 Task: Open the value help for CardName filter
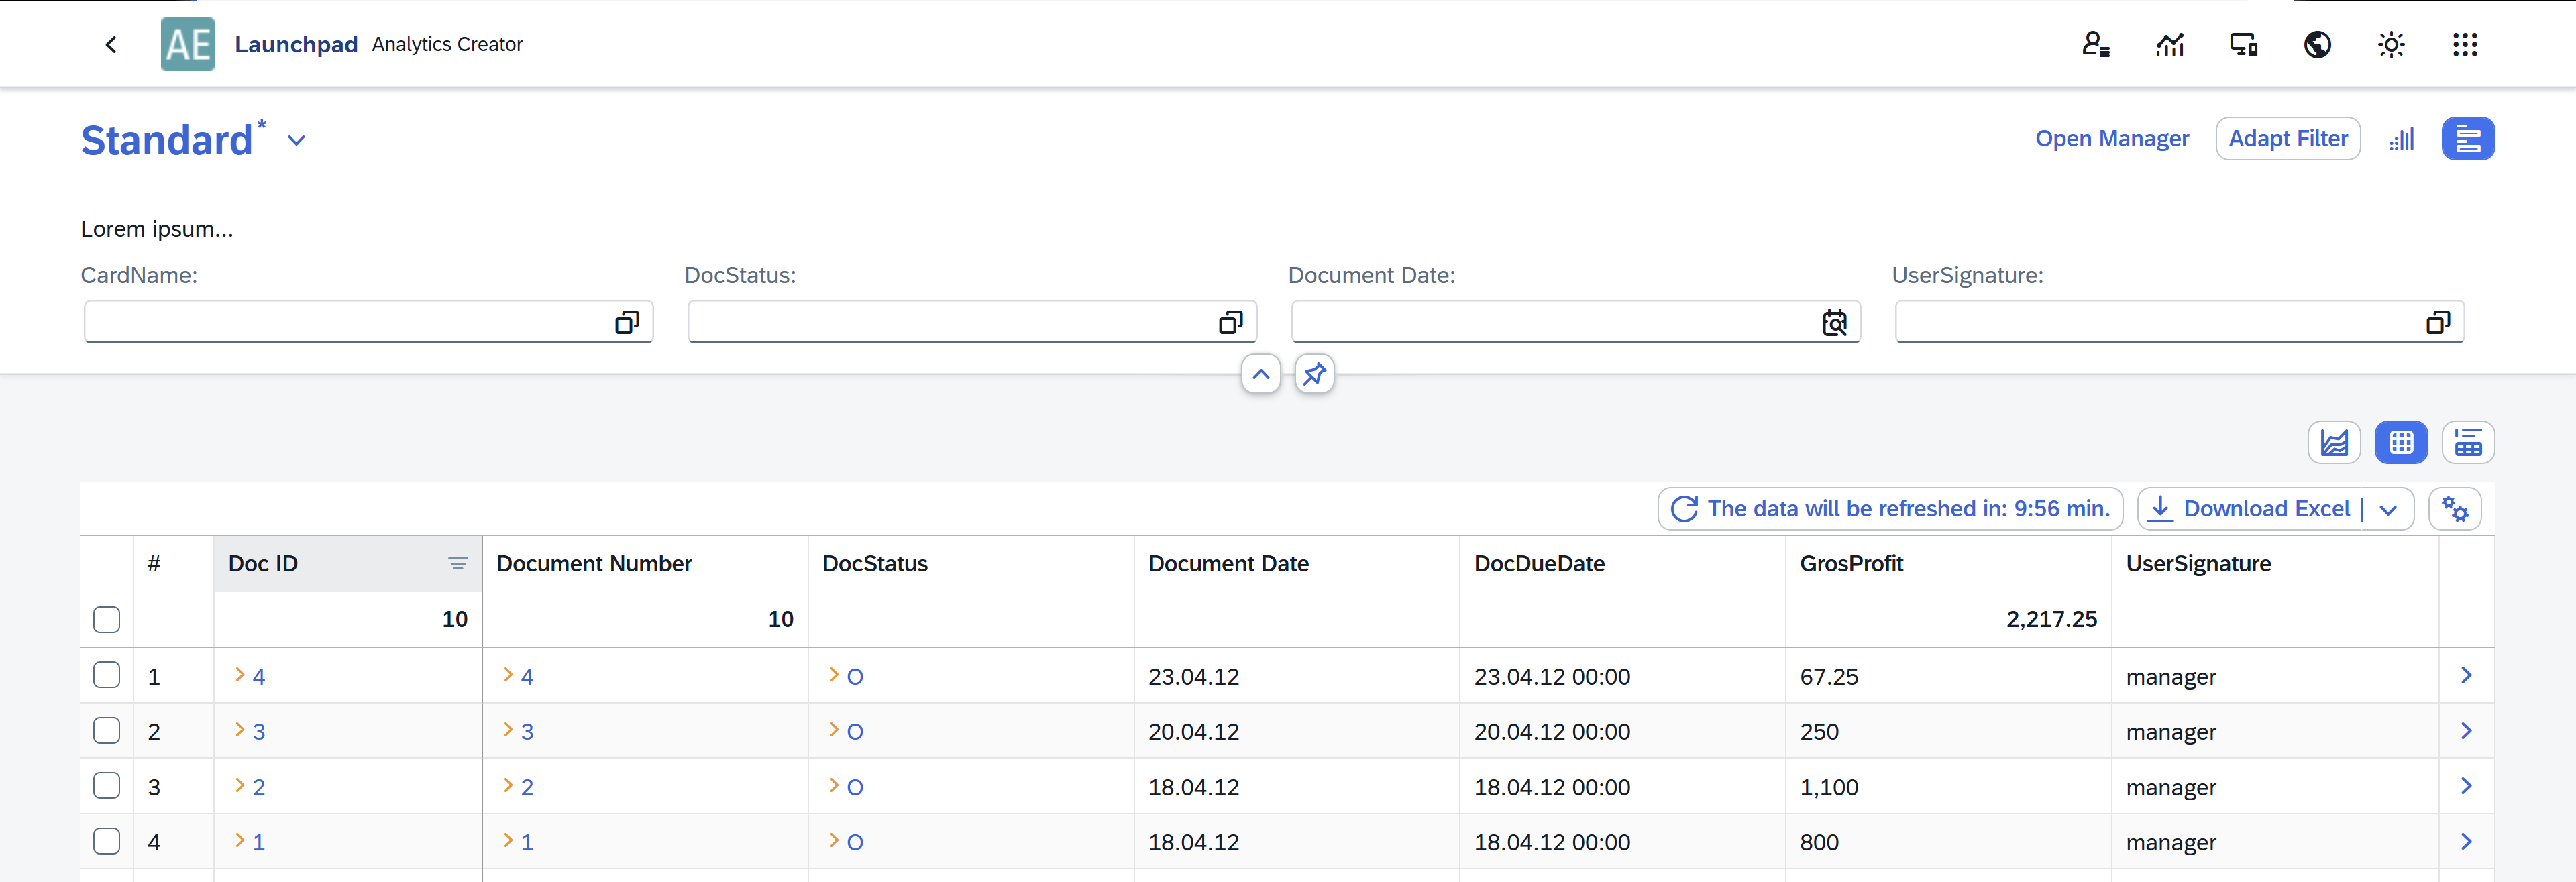click(x=627, y=322)
